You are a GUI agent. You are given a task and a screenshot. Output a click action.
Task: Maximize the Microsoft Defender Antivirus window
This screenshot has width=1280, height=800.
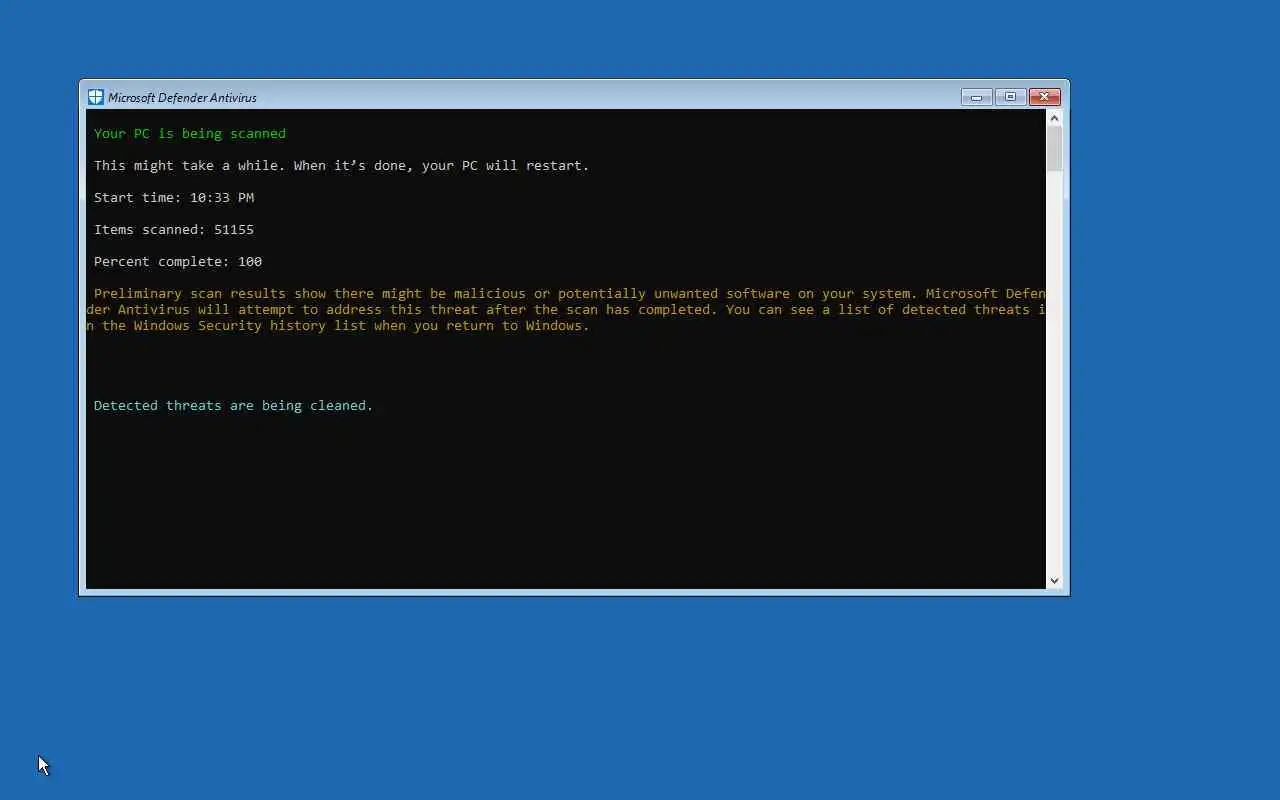coord(1010,97)
